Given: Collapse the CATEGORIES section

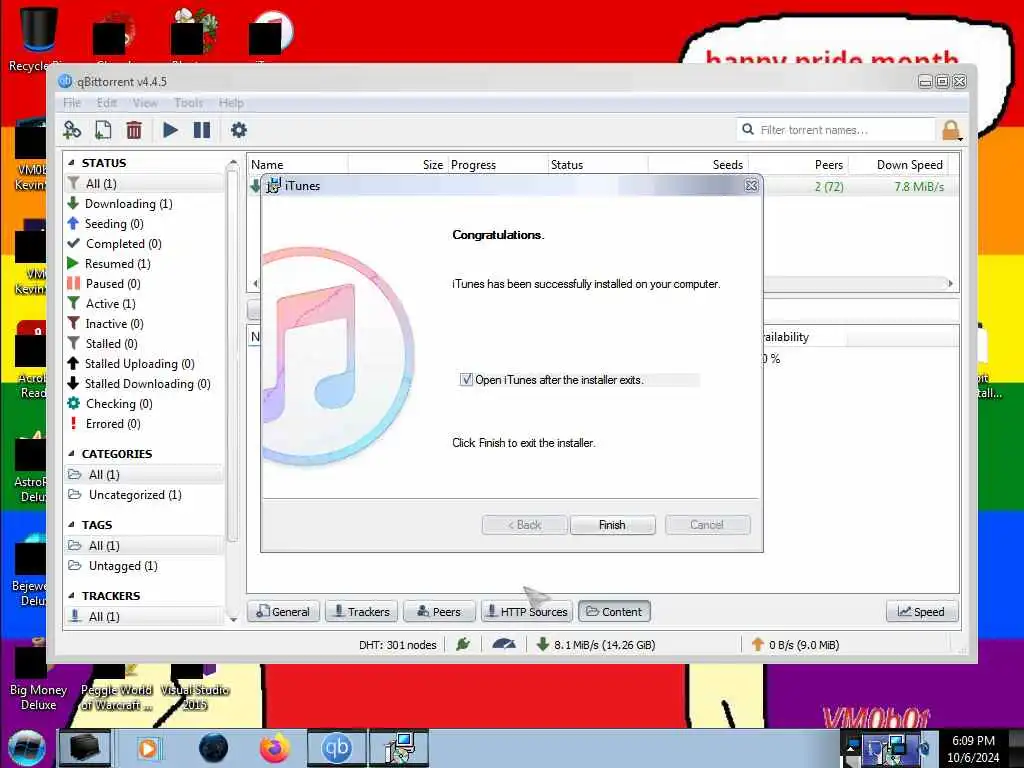Looking at the screenshot, I should point(71,453).
